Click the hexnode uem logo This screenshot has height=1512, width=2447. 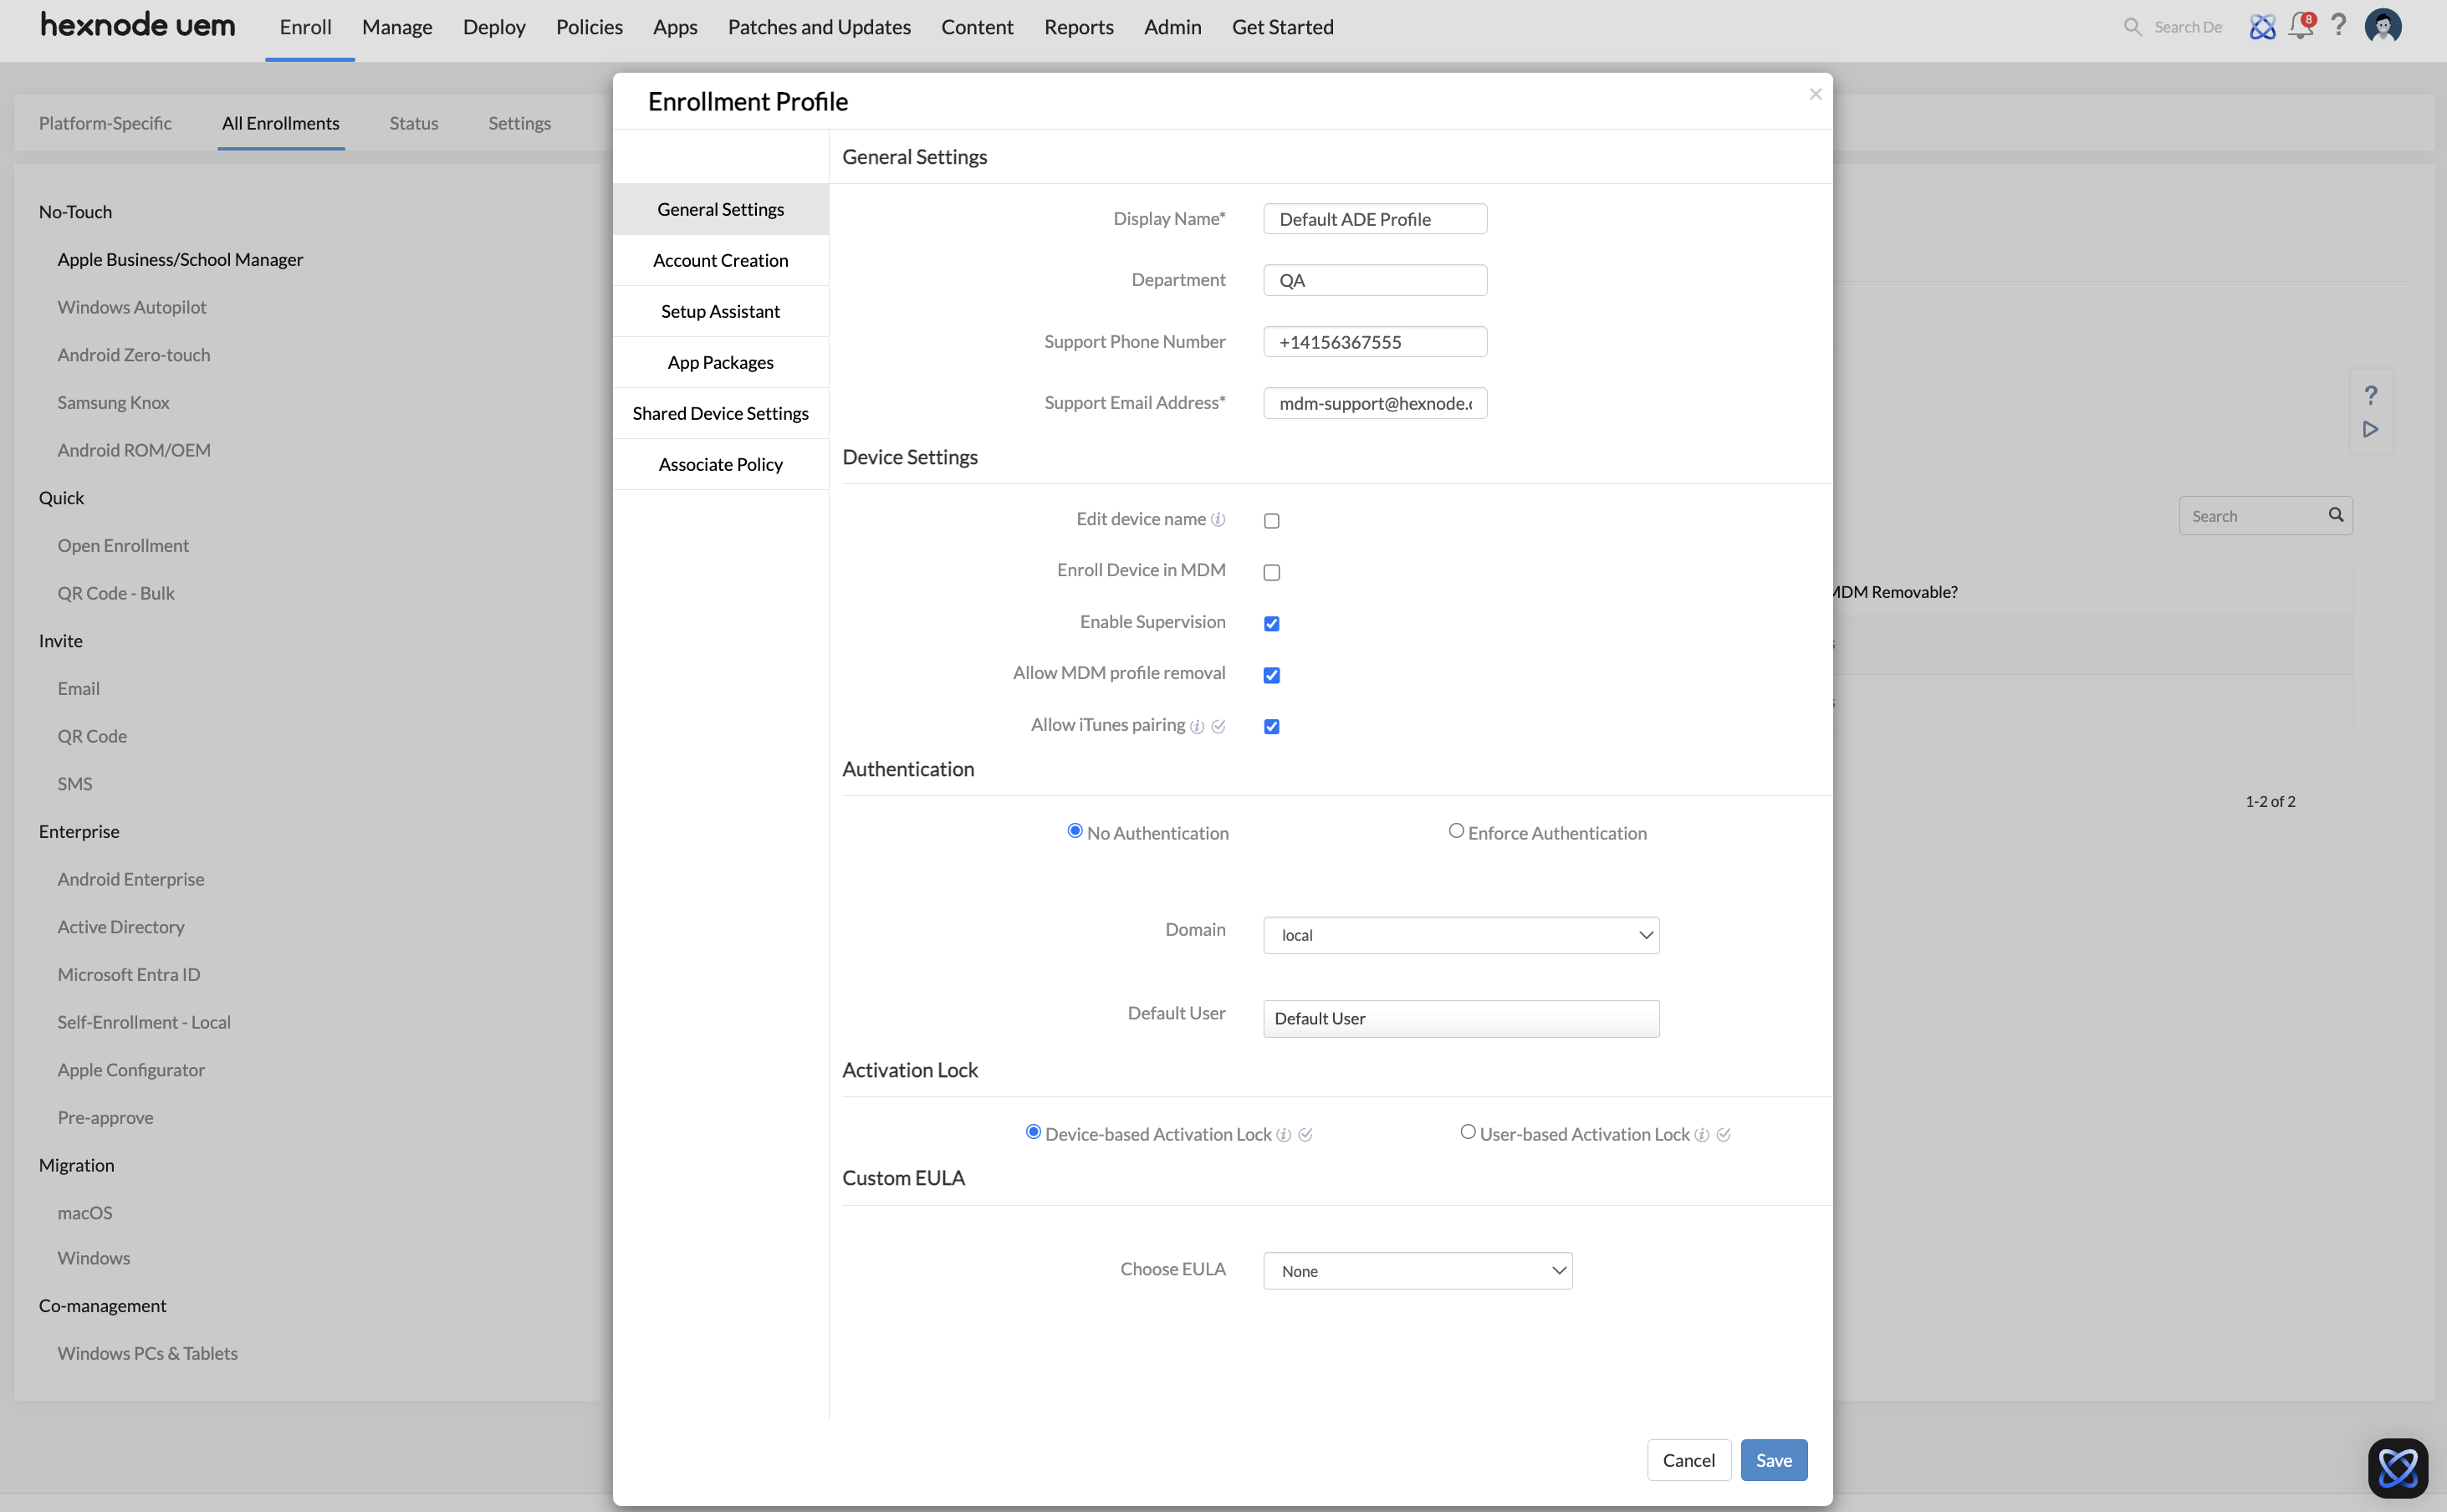138,25
